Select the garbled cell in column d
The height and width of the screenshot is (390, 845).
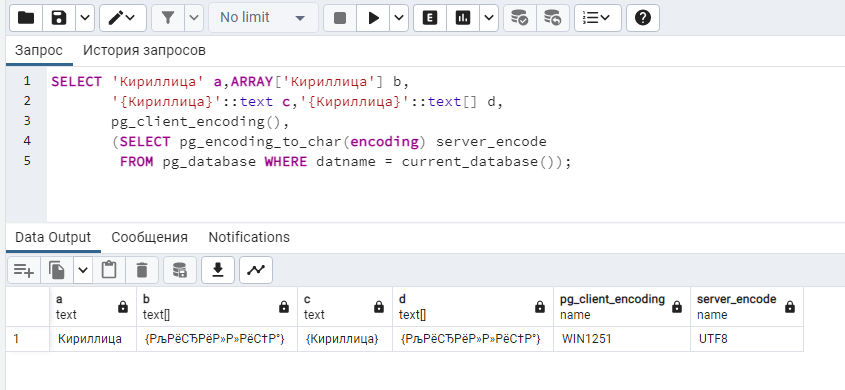473,339
